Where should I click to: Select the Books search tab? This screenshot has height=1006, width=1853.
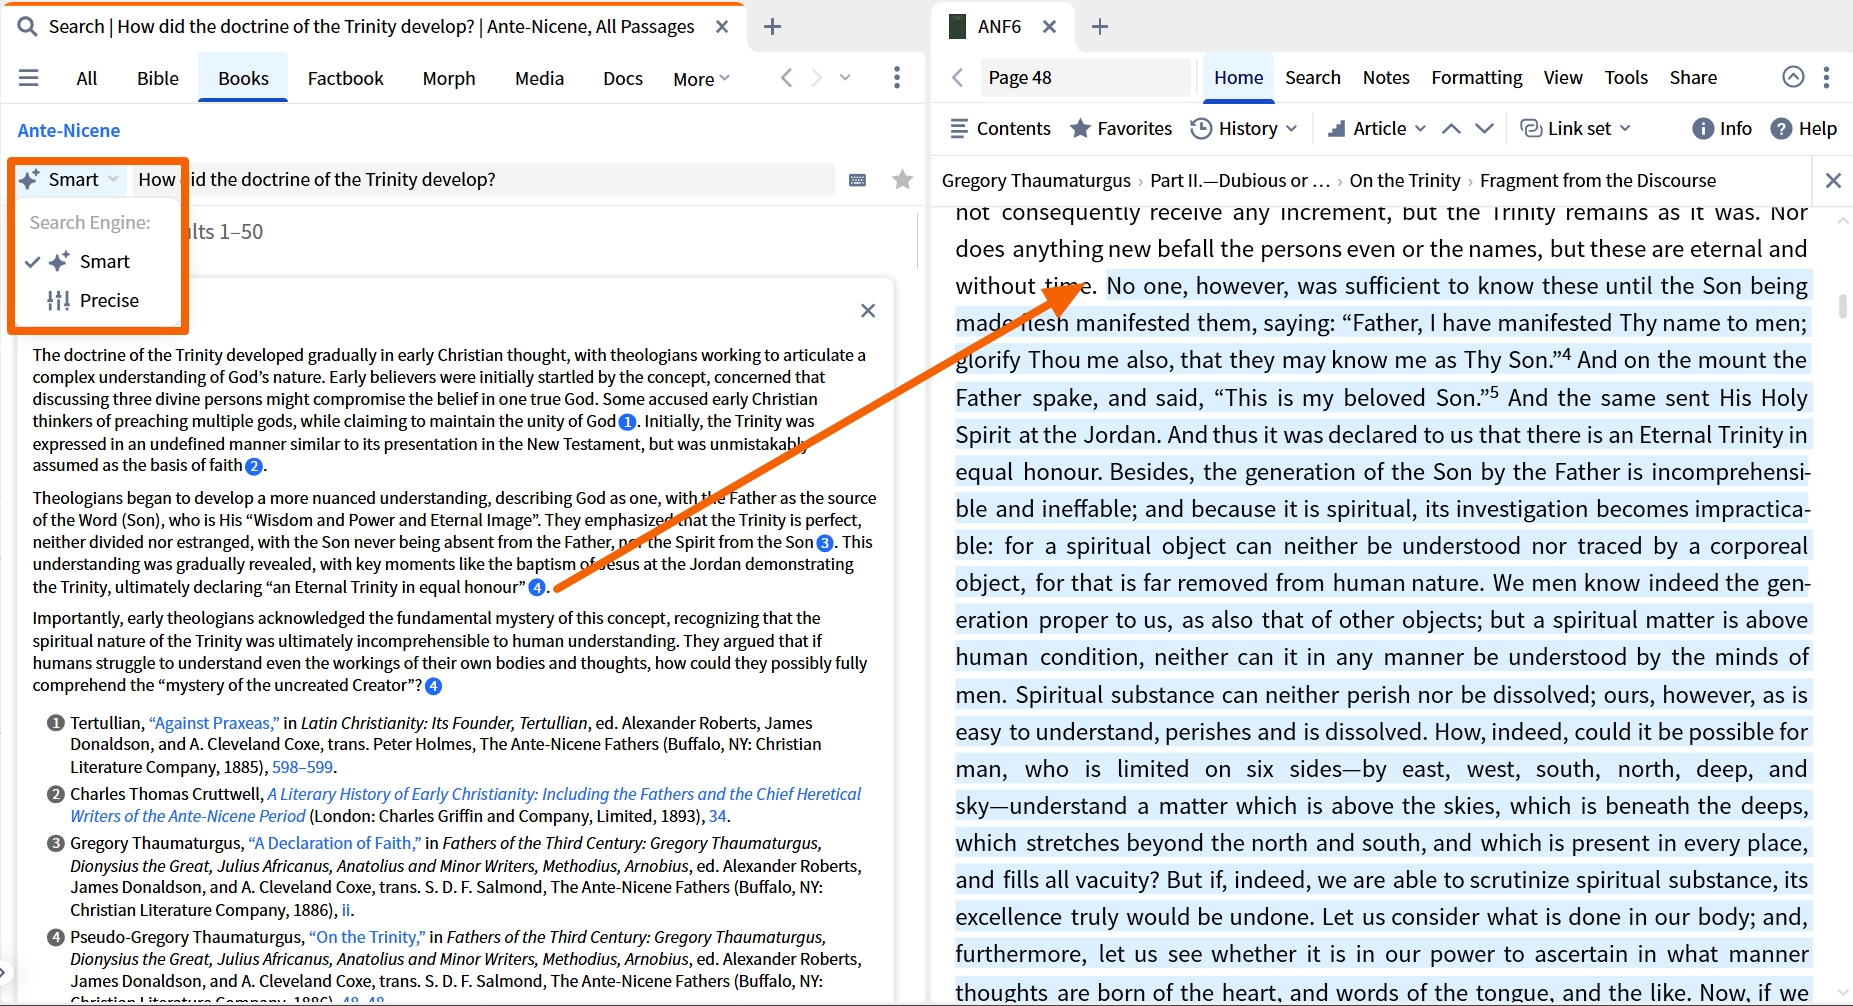[x=243, y=78]
